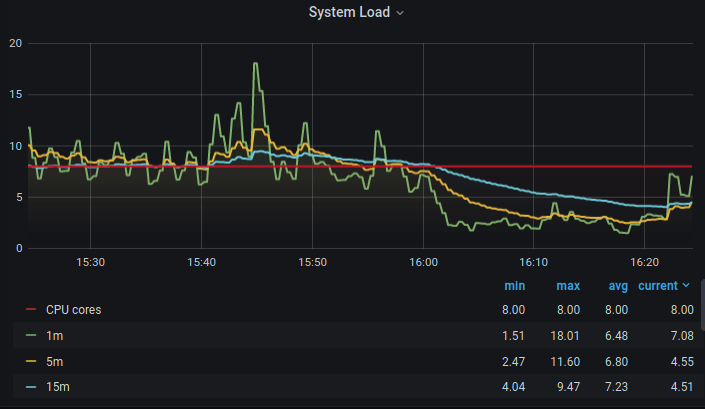The height and width of the screenshot is (409, 705).
Task: Click the 15:30 time axis label
Action: pyautogui.click(x=91, y=262)
